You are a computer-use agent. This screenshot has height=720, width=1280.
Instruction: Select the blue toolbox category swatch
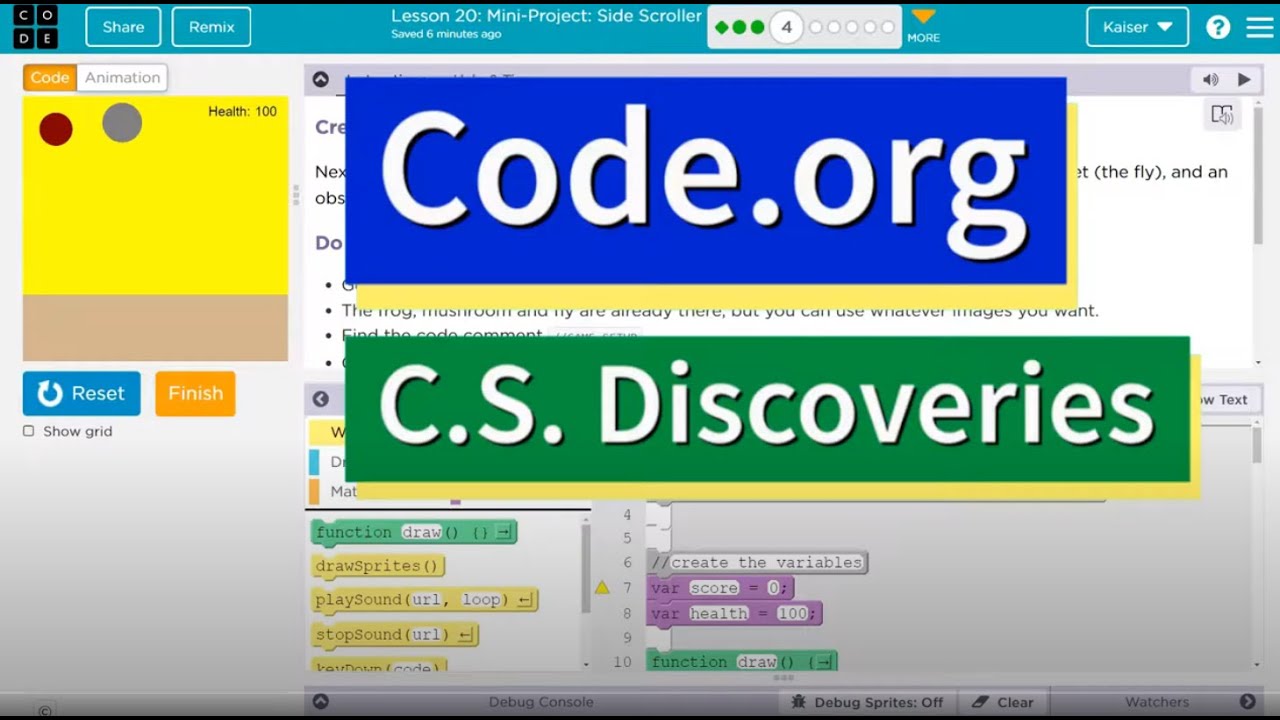pos(314,462)
